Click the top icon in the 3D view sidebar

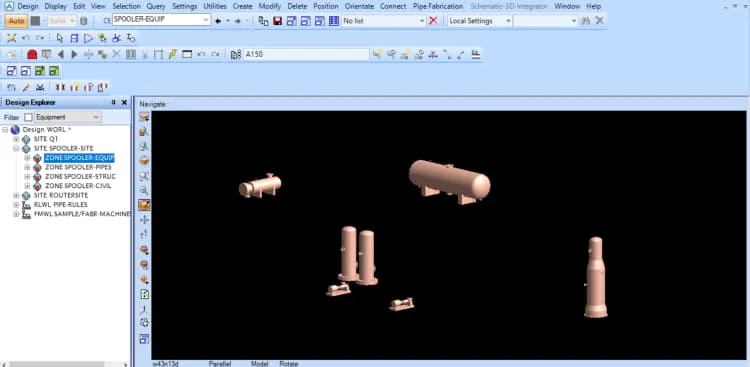144,117
